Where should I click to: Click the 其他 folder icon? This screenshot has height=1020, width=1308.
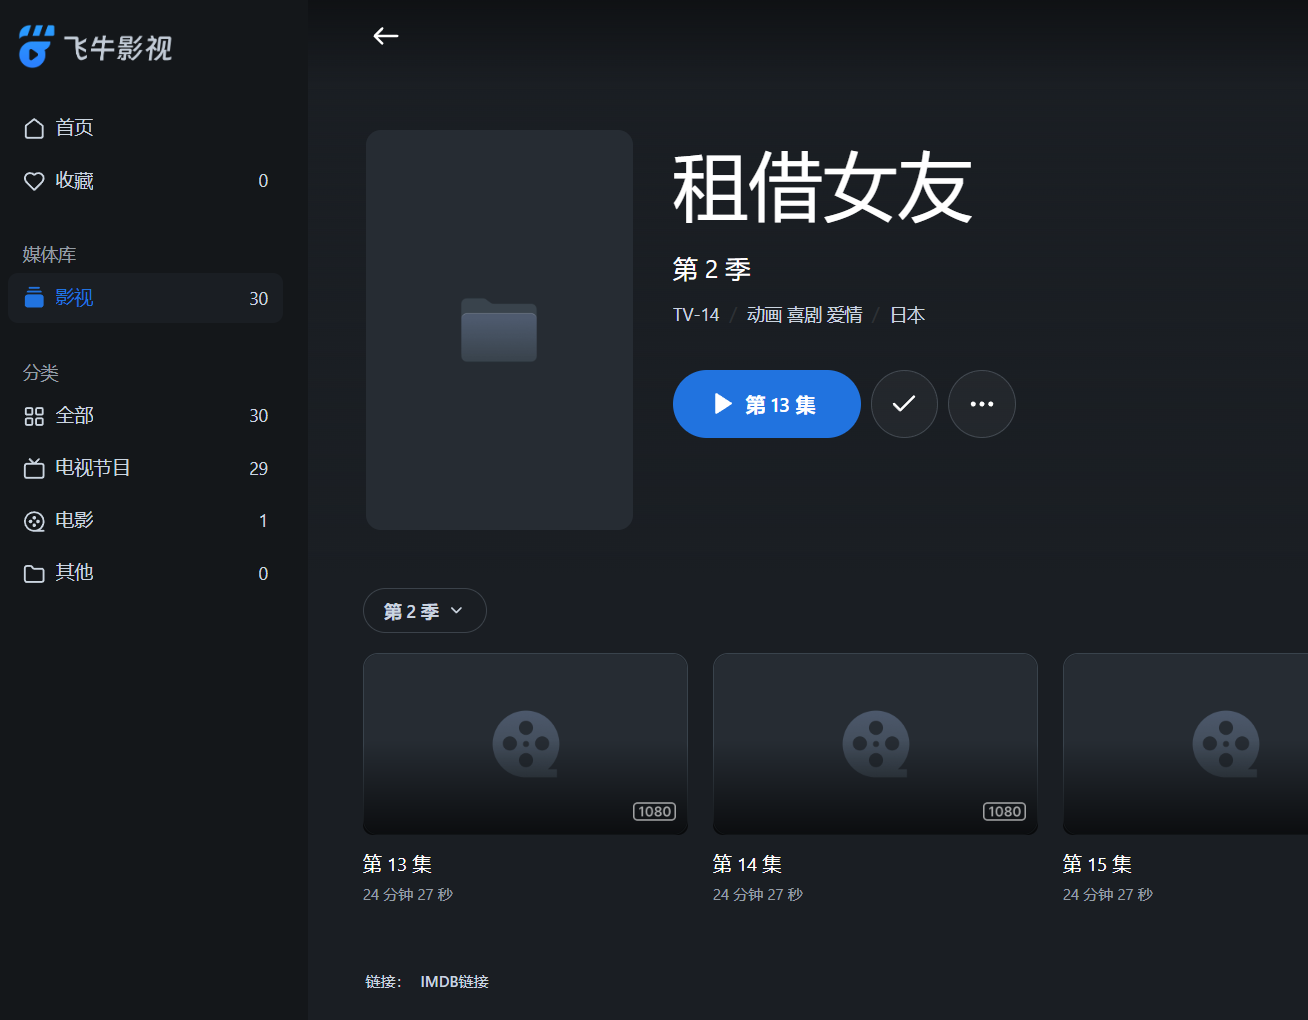[34, 573]
